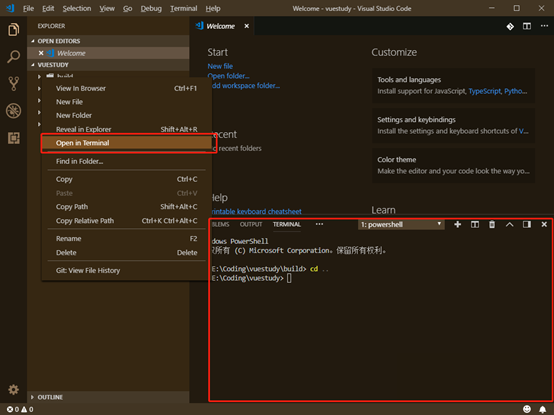
Task: Select Open in Terminal menu entry
Action: coord(126,143)
